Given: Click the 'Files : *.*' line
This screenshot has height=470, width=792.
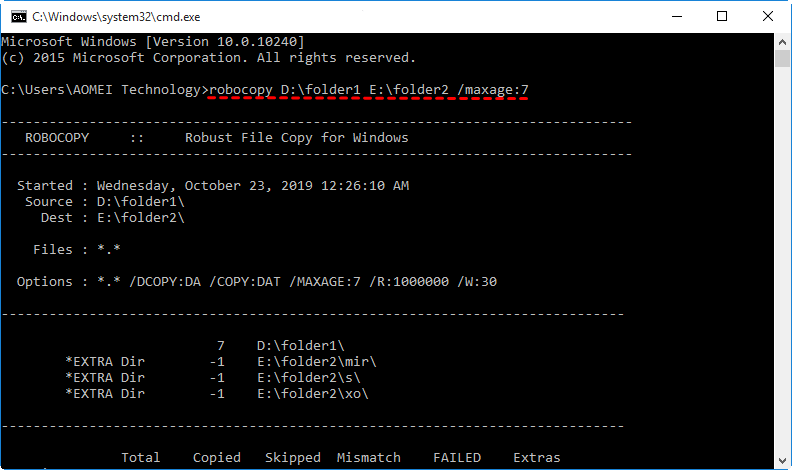Looking at the screenshot, I should (x=77, y=249).
